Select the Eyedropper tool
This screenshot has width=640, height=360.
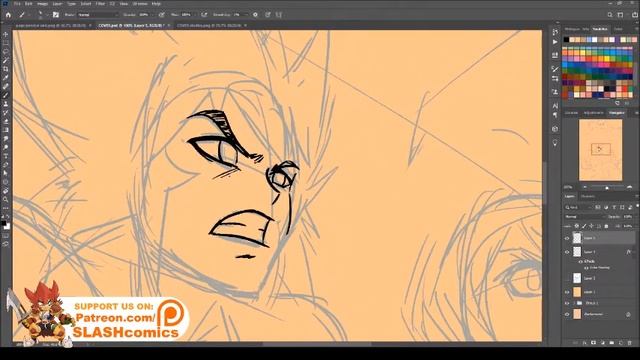[5, 78]
